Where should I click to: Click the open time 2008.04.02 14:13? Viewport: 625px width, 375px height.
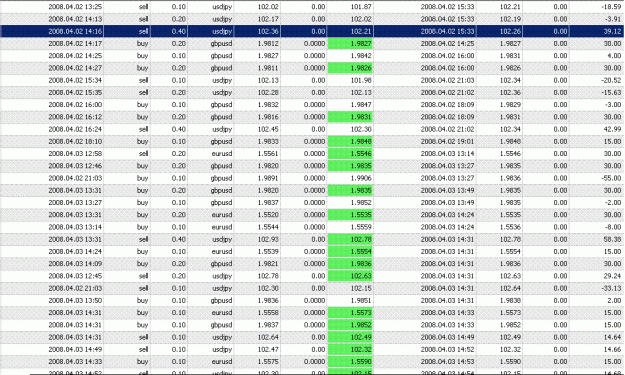click(75, 19)
